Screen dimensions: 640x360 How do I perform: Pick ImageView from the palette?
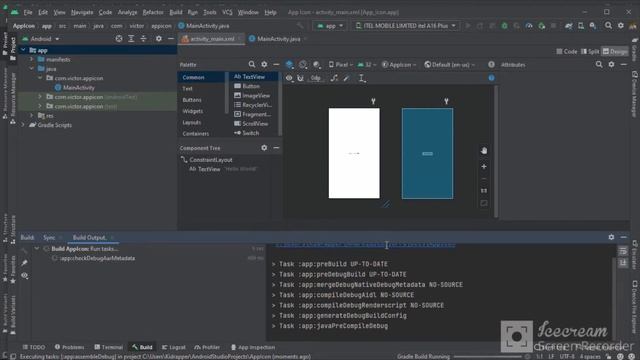252,96
